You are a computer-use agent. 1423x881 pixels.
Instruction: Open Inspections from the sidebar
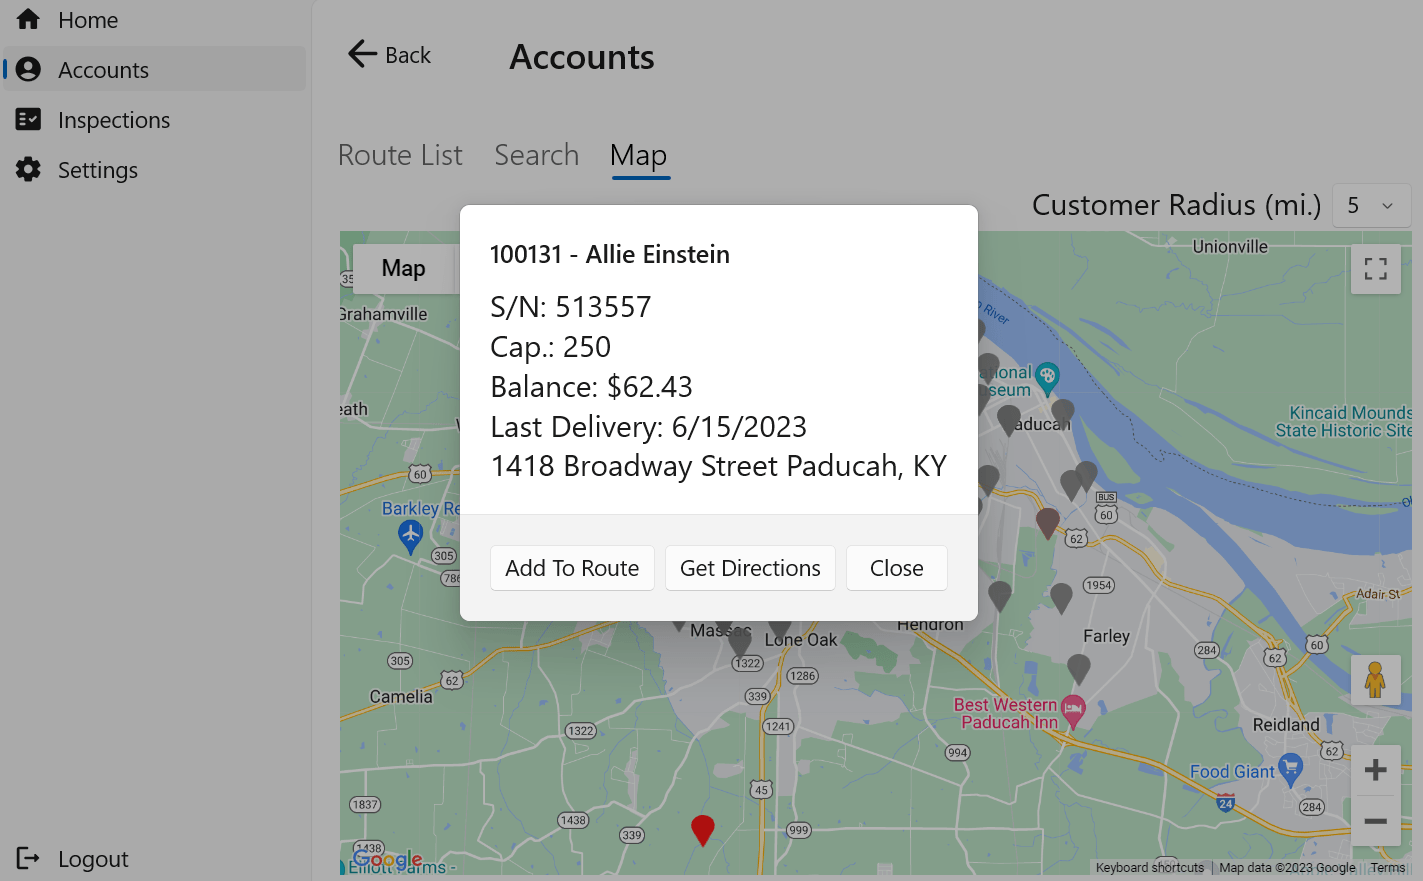pos(114,120)
